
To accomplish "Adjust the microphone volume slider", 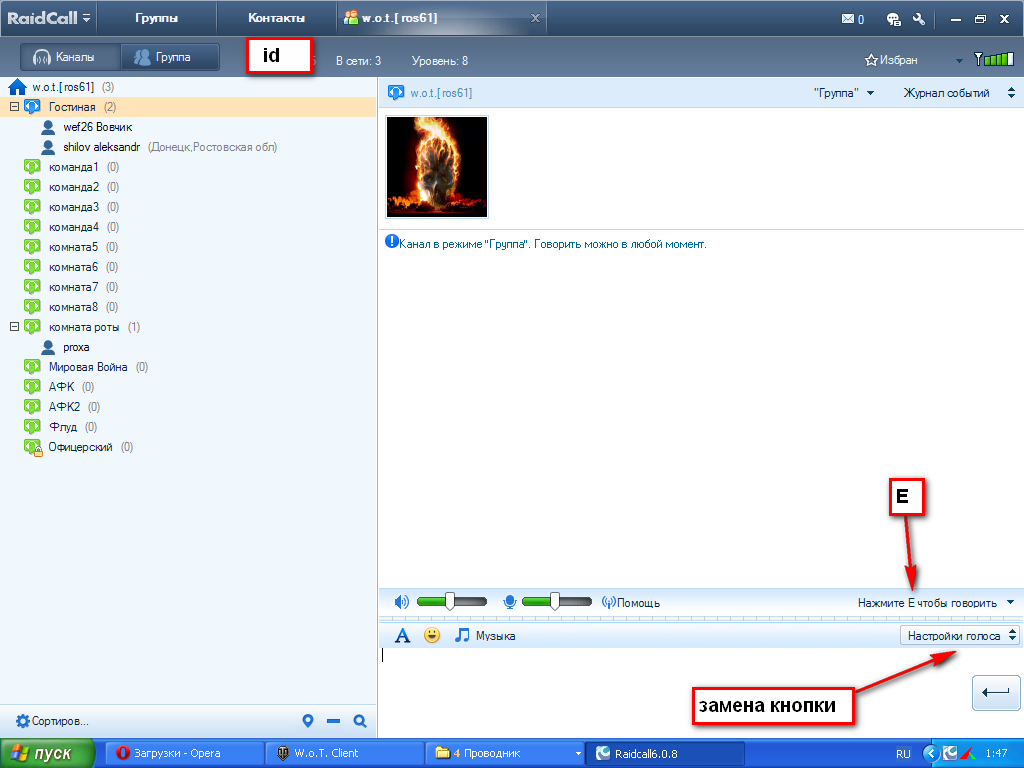I will tap(556, 601).
